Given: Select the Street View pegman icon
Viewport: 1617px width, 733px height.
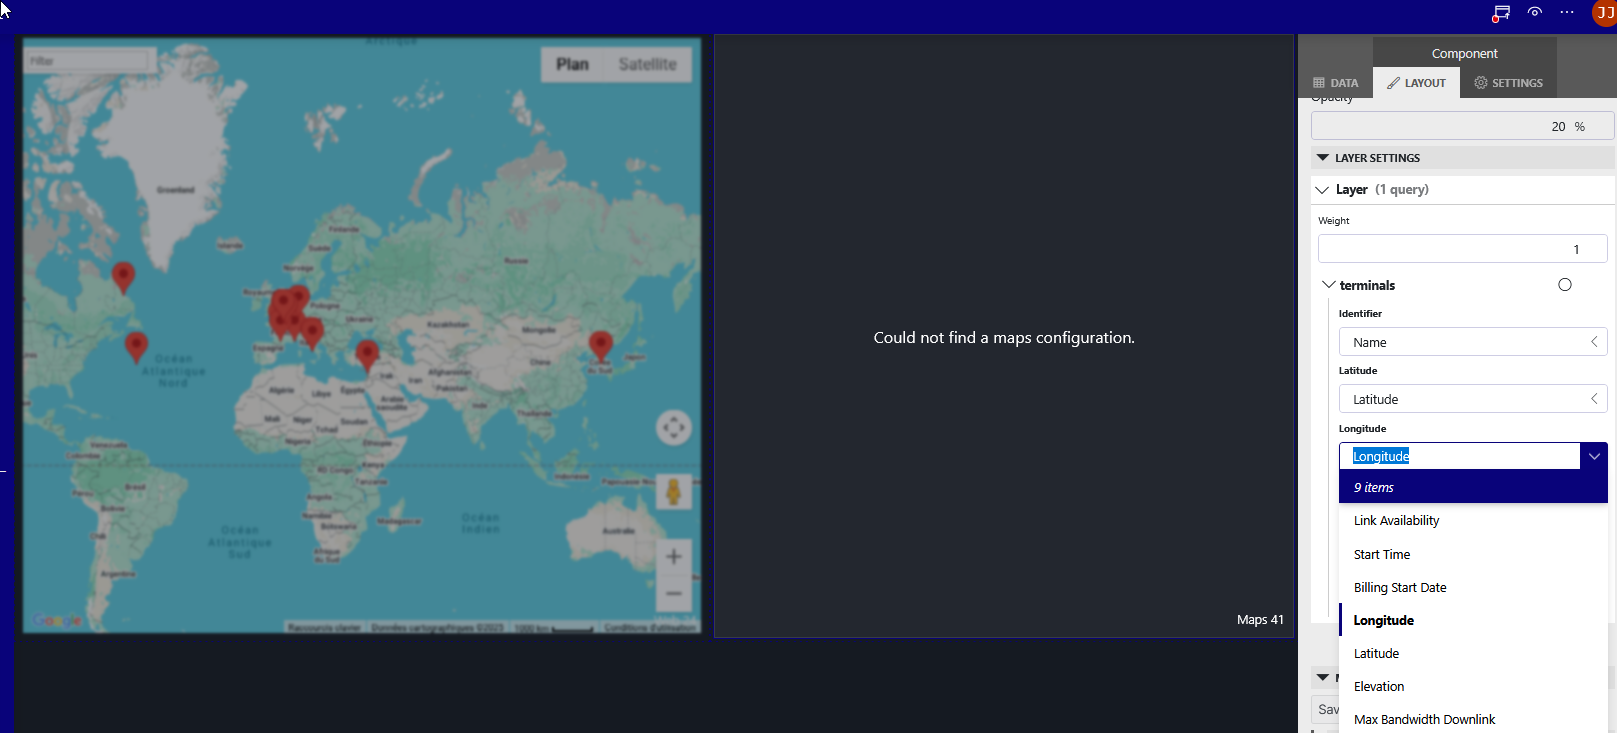Looking at the screenshot, I should [x=674, y=492].
